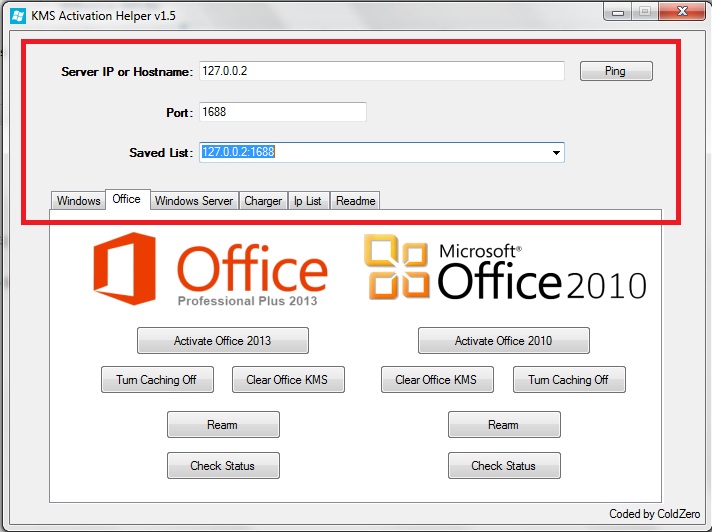Click the 'Server IP or Hostname:' label
Screen dimensions: 712x532
(x=127, y=72)
